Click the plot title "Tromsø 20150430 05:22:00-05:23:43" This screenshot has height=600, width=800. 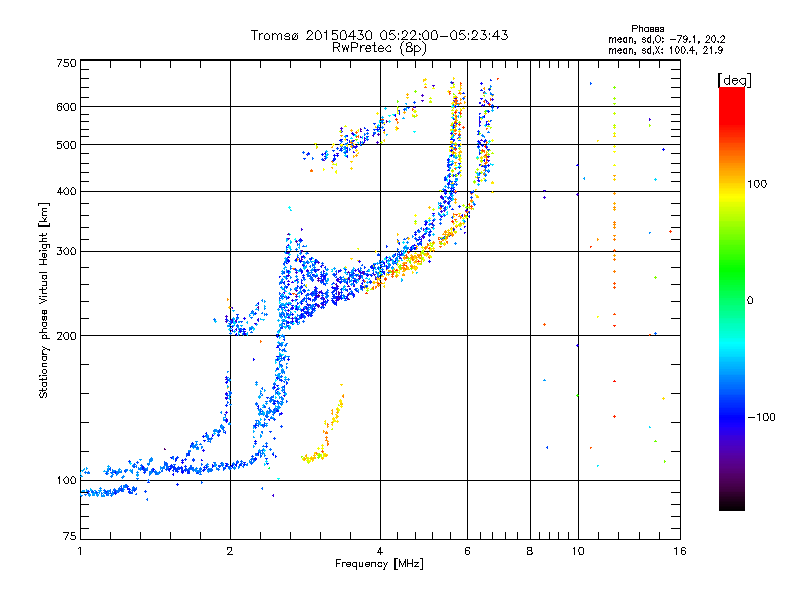click(x=380, y=35)
